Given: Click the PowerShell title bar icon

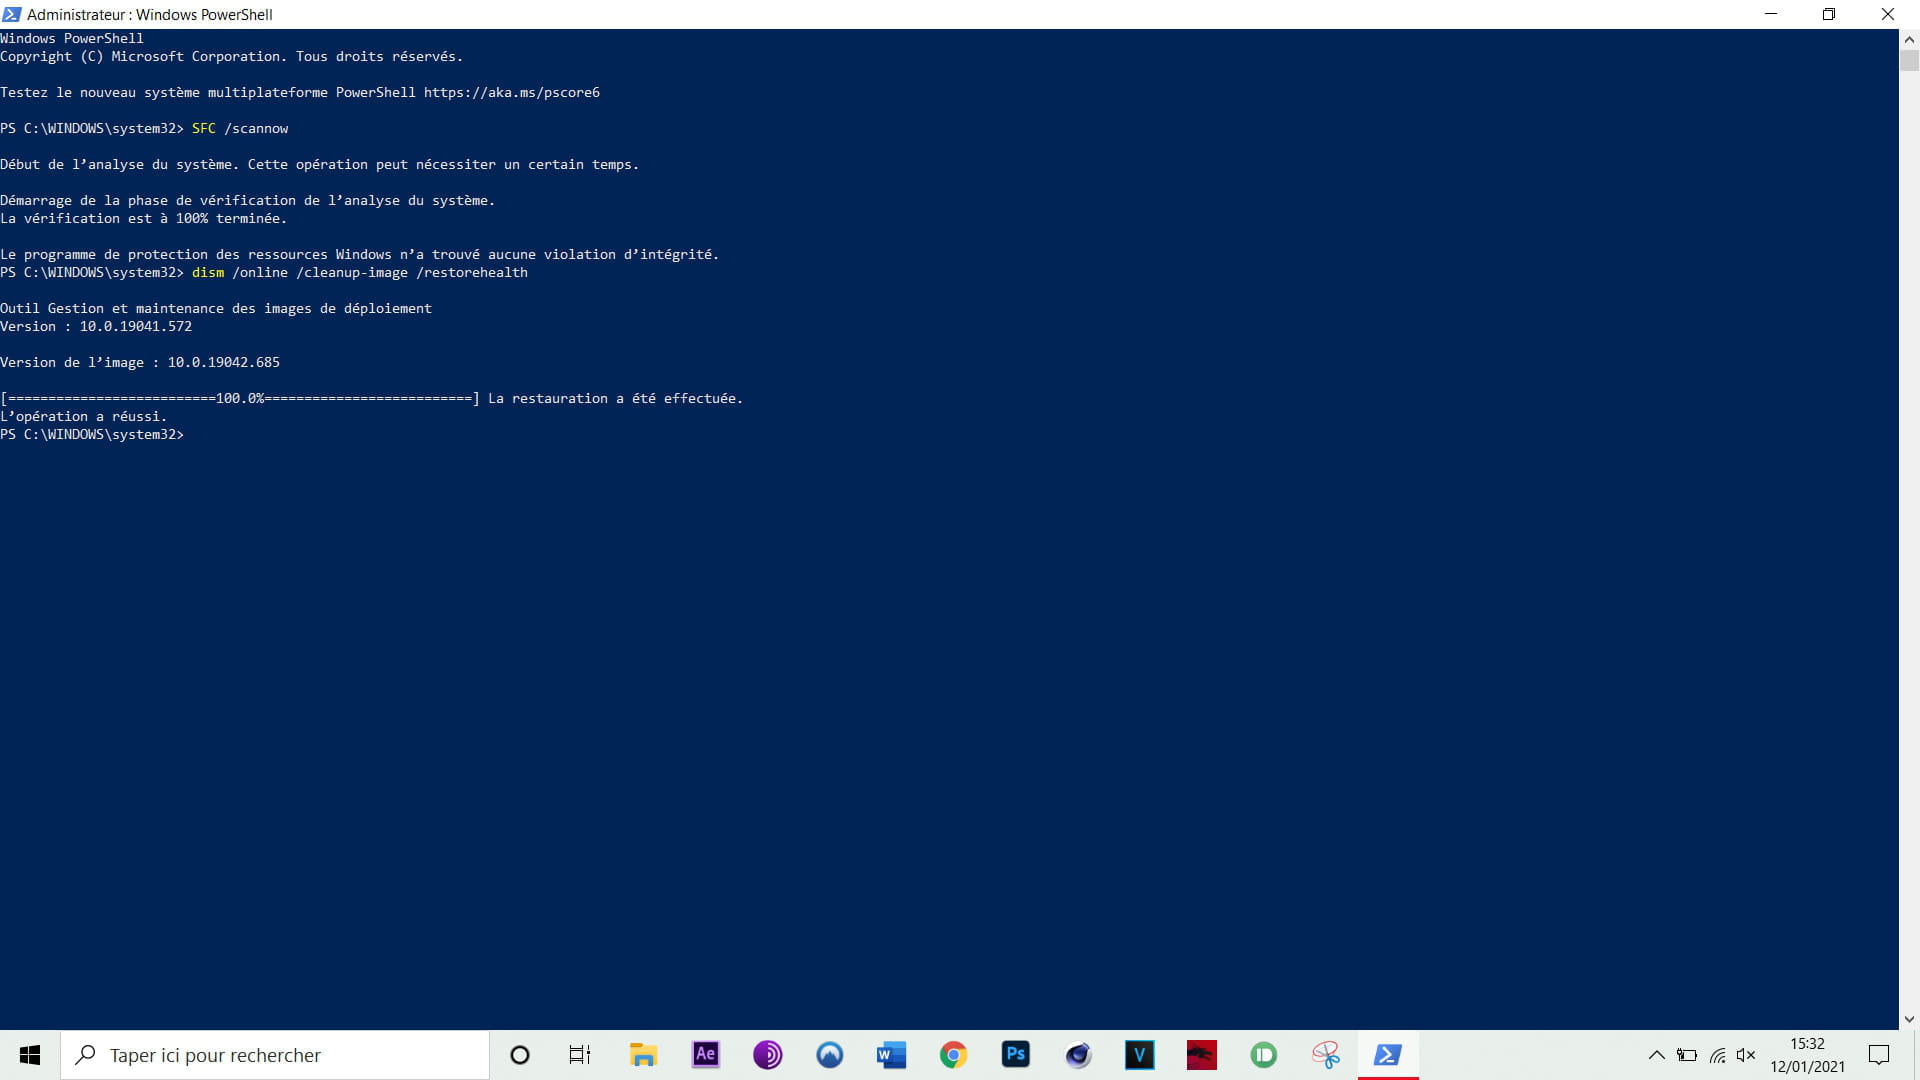Looking at the screenshot, I should [x=12, y=14].
